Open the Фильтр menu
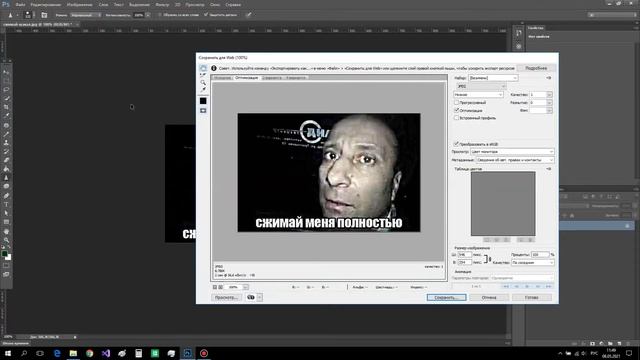640x360 pixels. pos(162,4)
